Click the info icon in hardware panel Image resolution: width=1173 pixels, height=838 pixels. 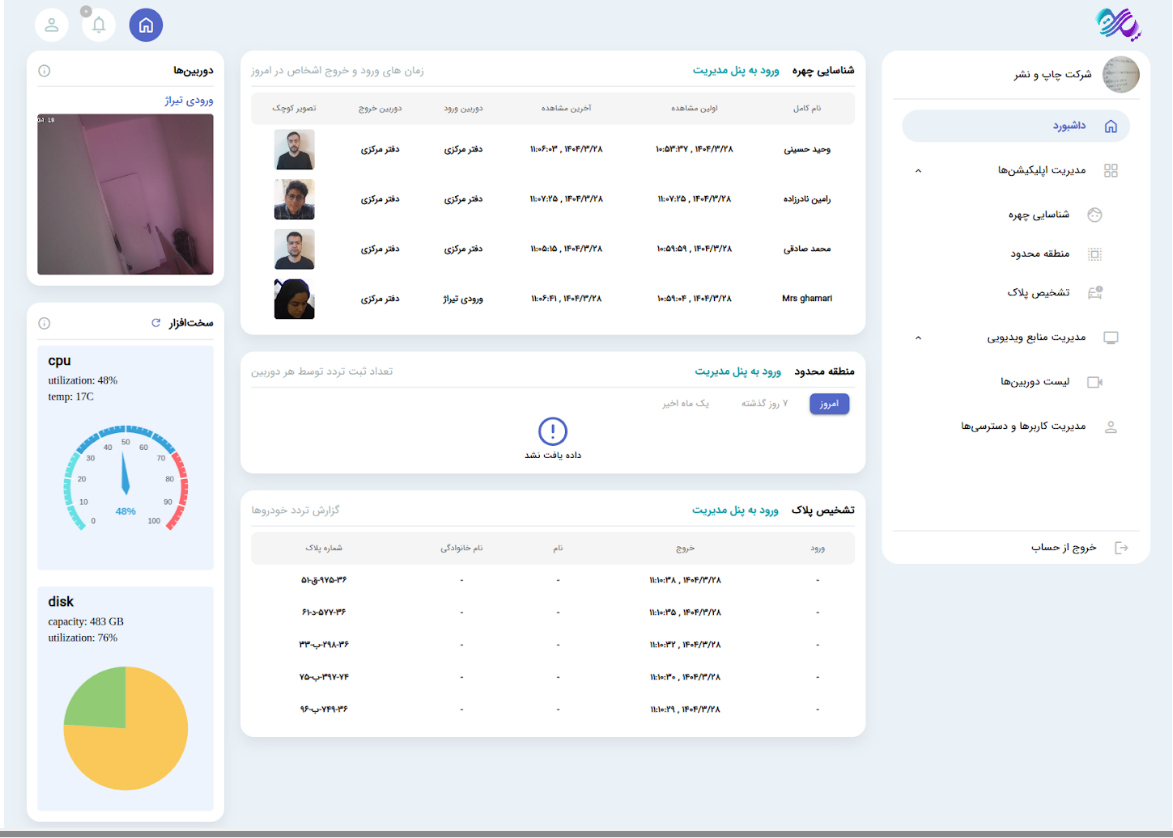pos(44,323)
